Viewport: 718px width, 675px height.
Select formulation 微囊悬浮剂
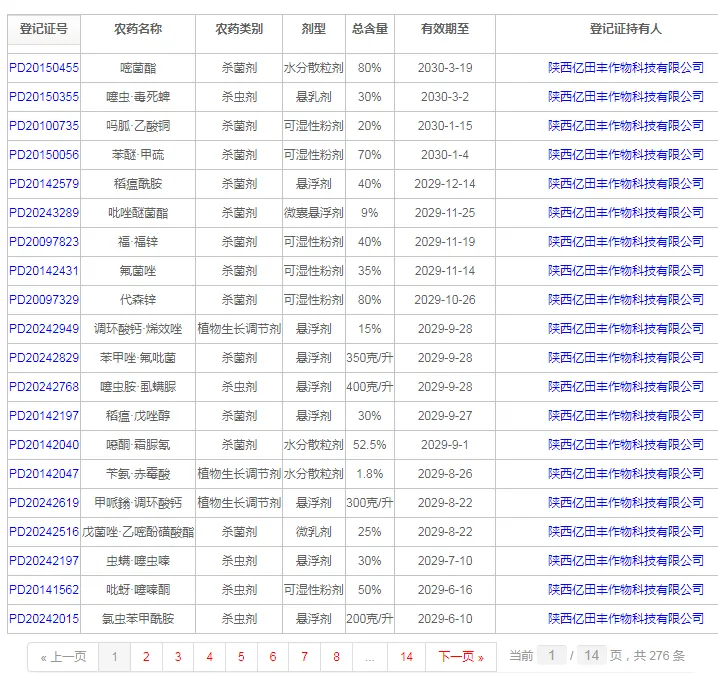(314, 212)
